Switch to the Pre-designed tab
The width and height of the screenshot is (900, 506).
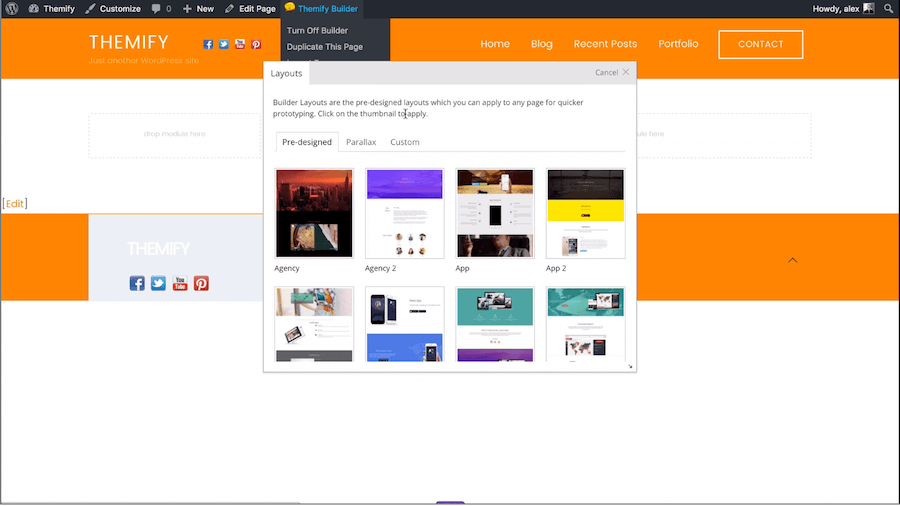coord(307,142)
